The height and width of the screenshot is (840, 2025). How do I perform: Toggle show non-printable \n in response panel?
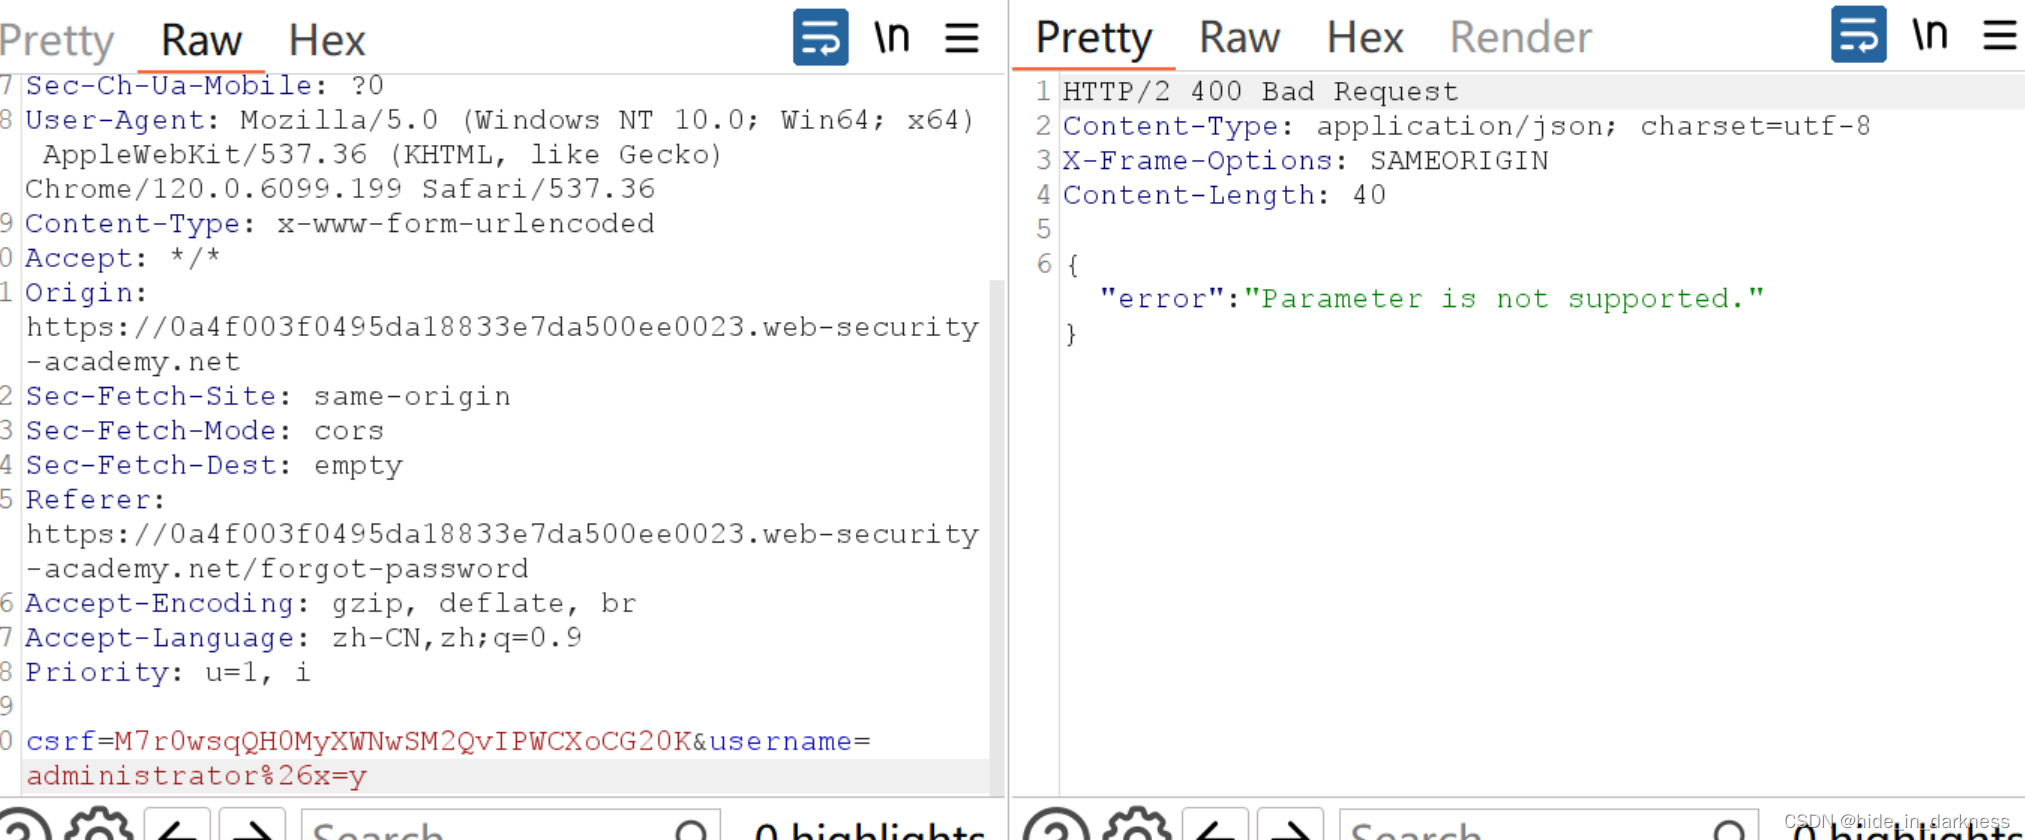point(1929,35)
